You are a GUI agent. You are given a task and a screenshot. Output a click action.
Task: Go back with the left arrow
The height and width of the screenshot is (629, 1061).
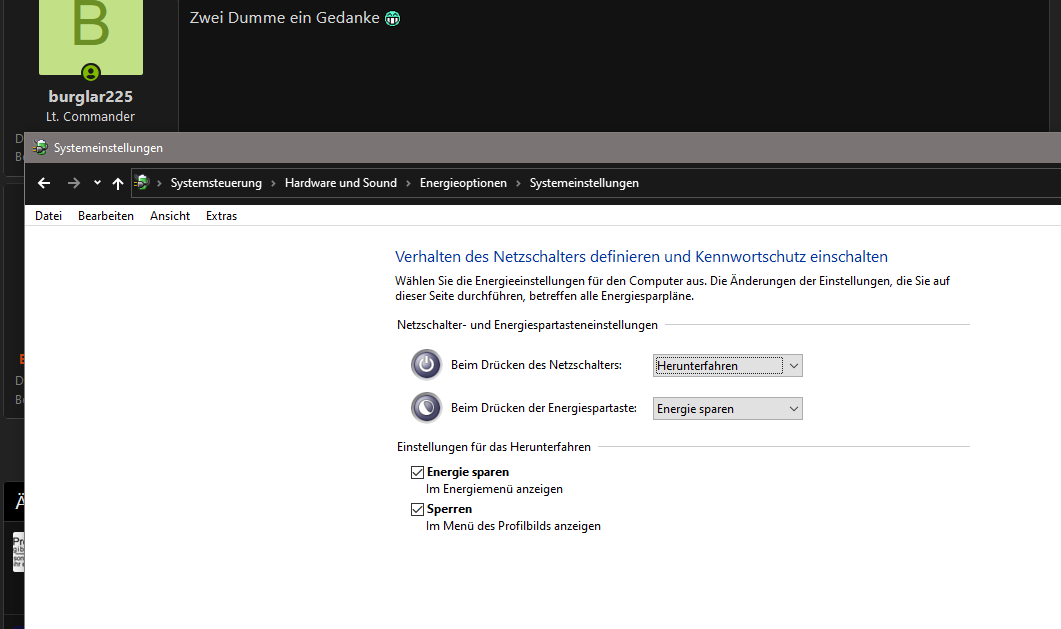pyautogui.click(x=44, y=183)
